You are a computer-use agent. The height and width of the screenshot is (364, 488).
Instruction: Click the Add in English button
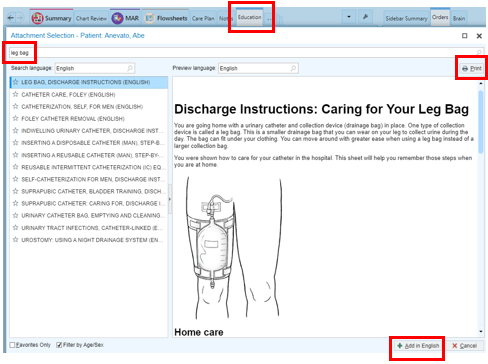418,346
